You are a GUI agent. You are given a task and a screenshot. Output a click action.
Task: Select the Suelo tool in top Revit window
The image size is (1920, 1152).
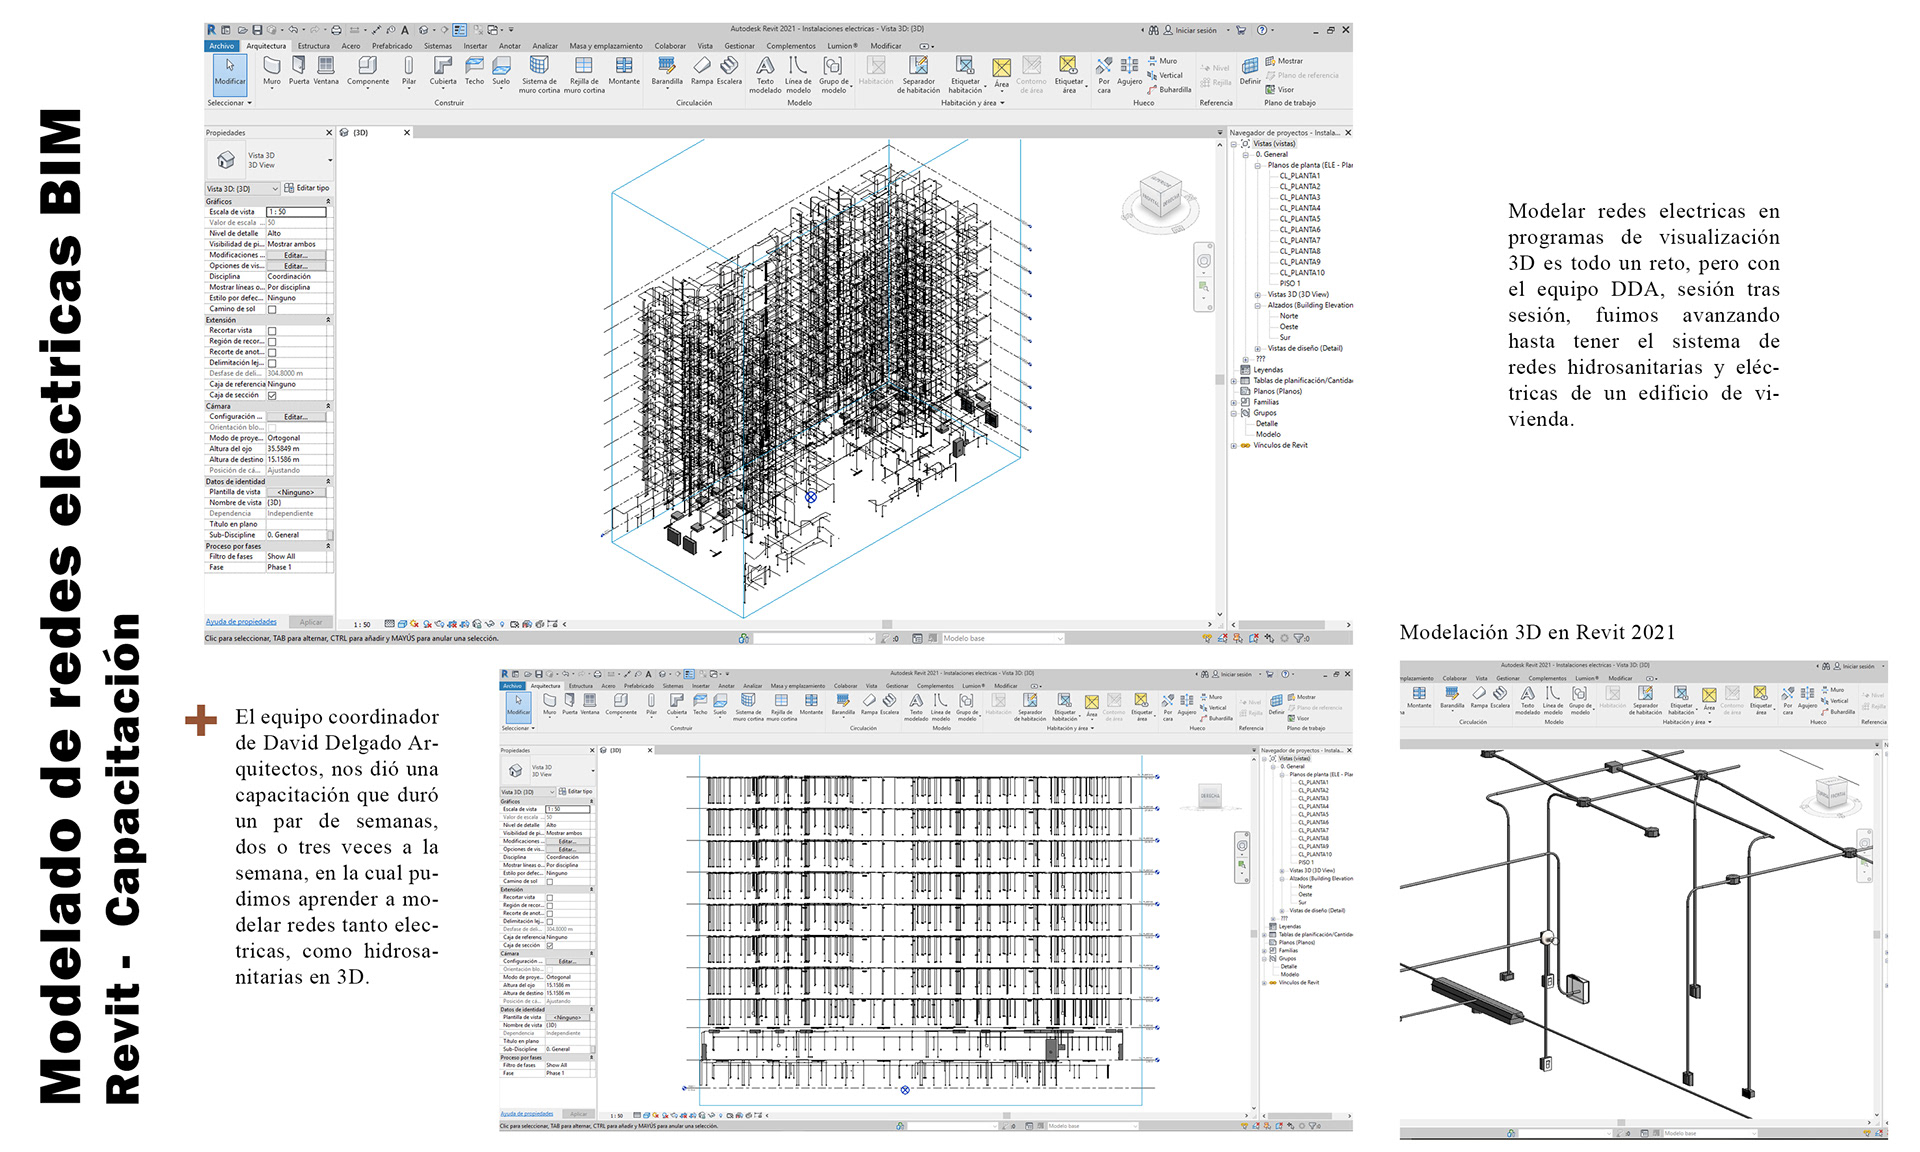tap(501, 71)
